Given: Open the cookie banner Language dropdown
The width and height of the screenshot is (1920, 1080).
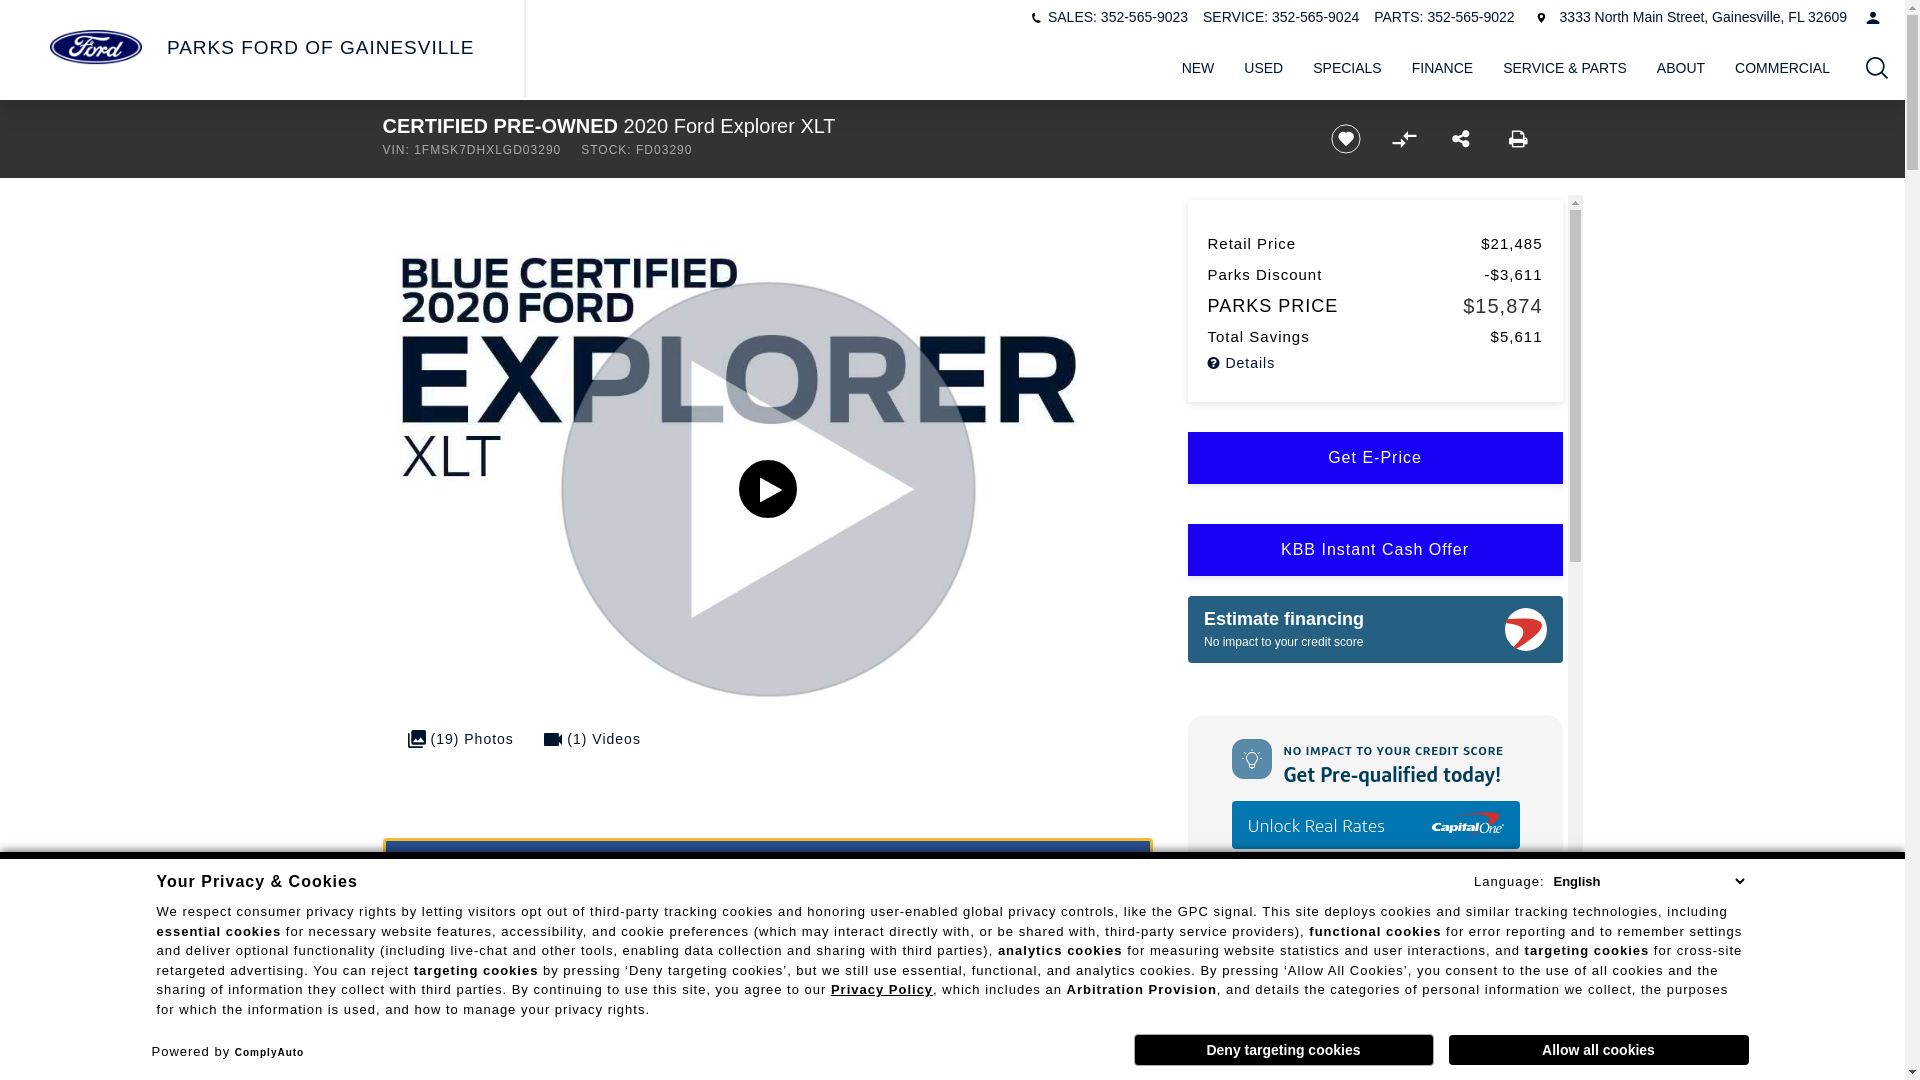Looking at the screenshot, I should click(x=1647, y=881).
